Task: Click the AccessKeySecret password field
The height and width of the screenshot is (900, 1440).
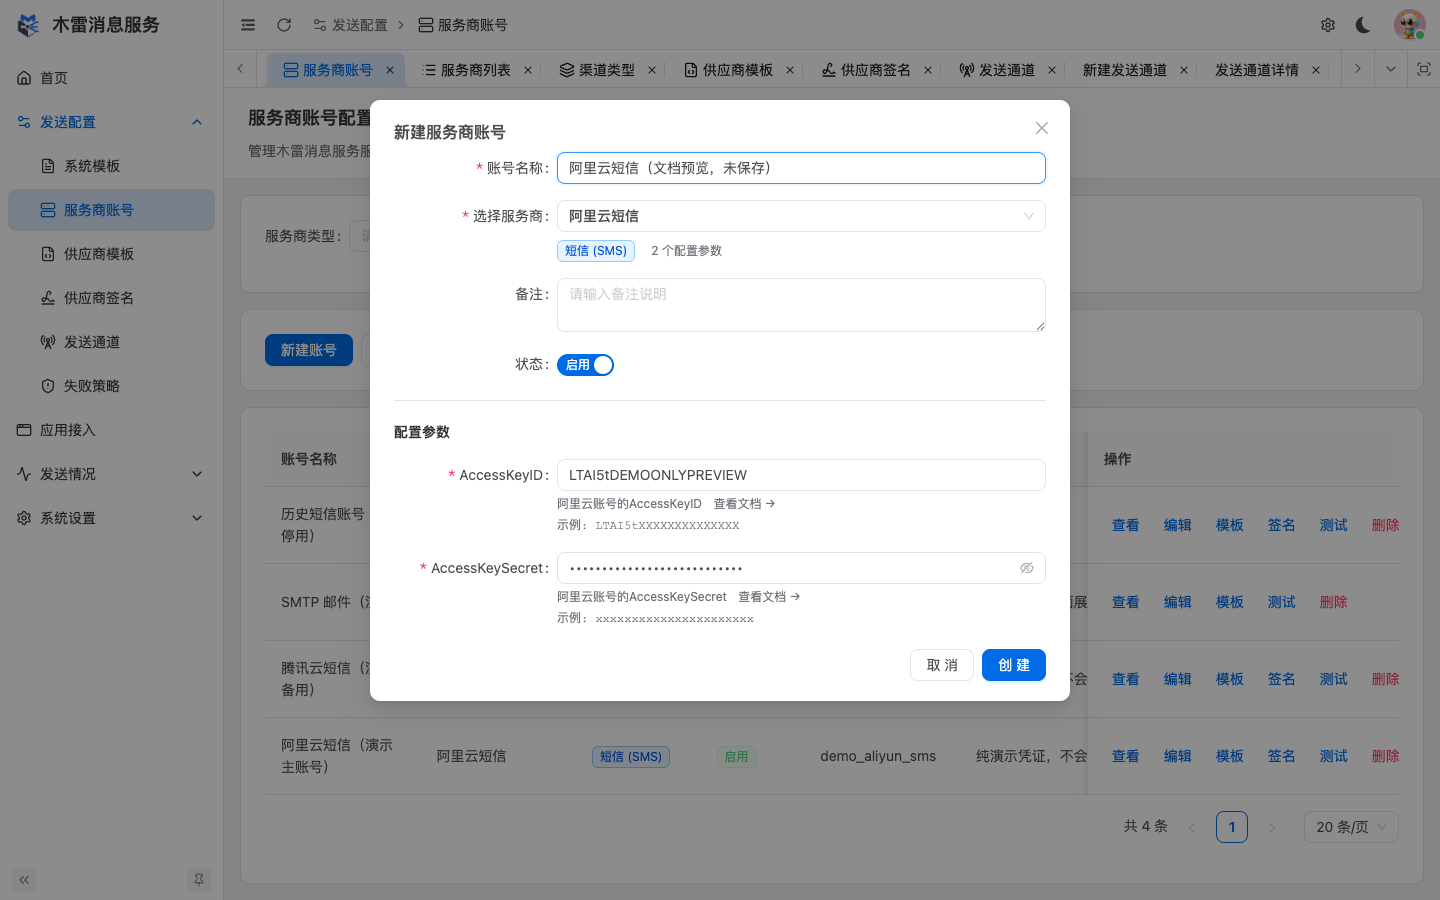Action: click(801, 568)
